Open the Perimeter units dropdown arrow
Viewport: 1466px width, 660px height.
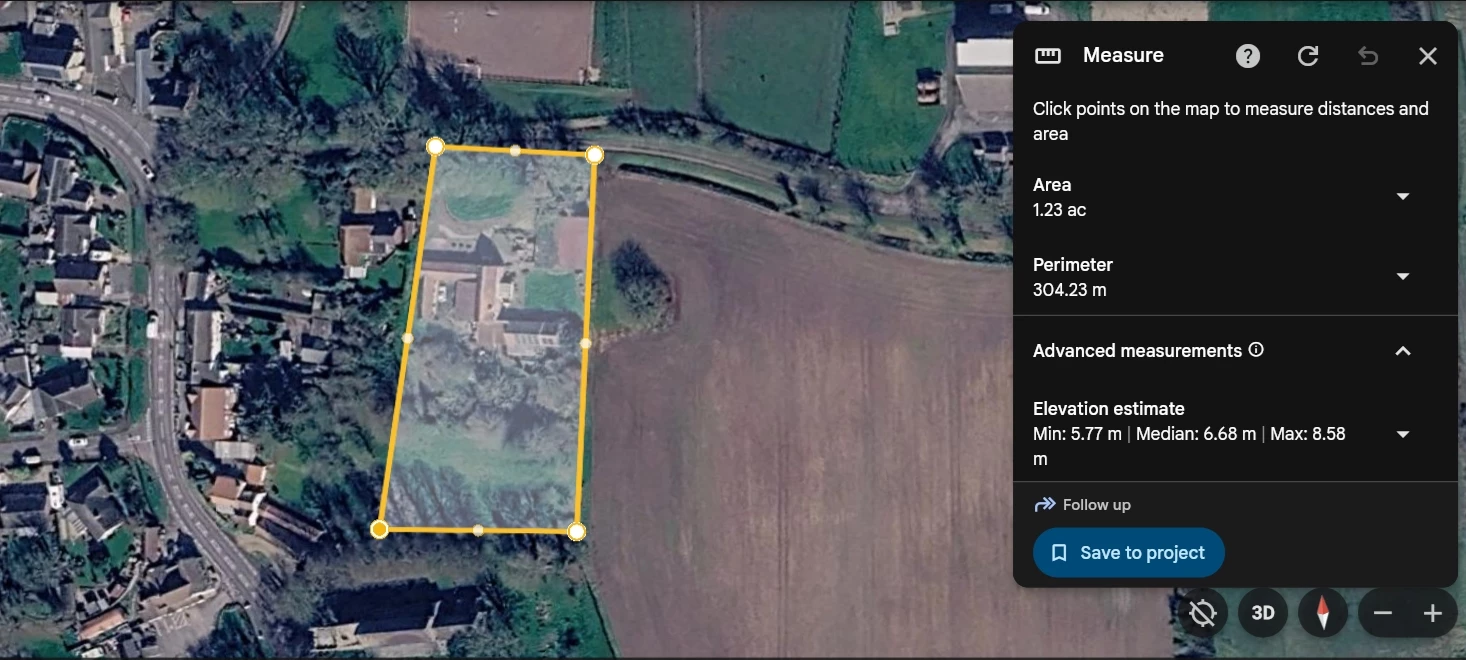(x=1403, y=277)
